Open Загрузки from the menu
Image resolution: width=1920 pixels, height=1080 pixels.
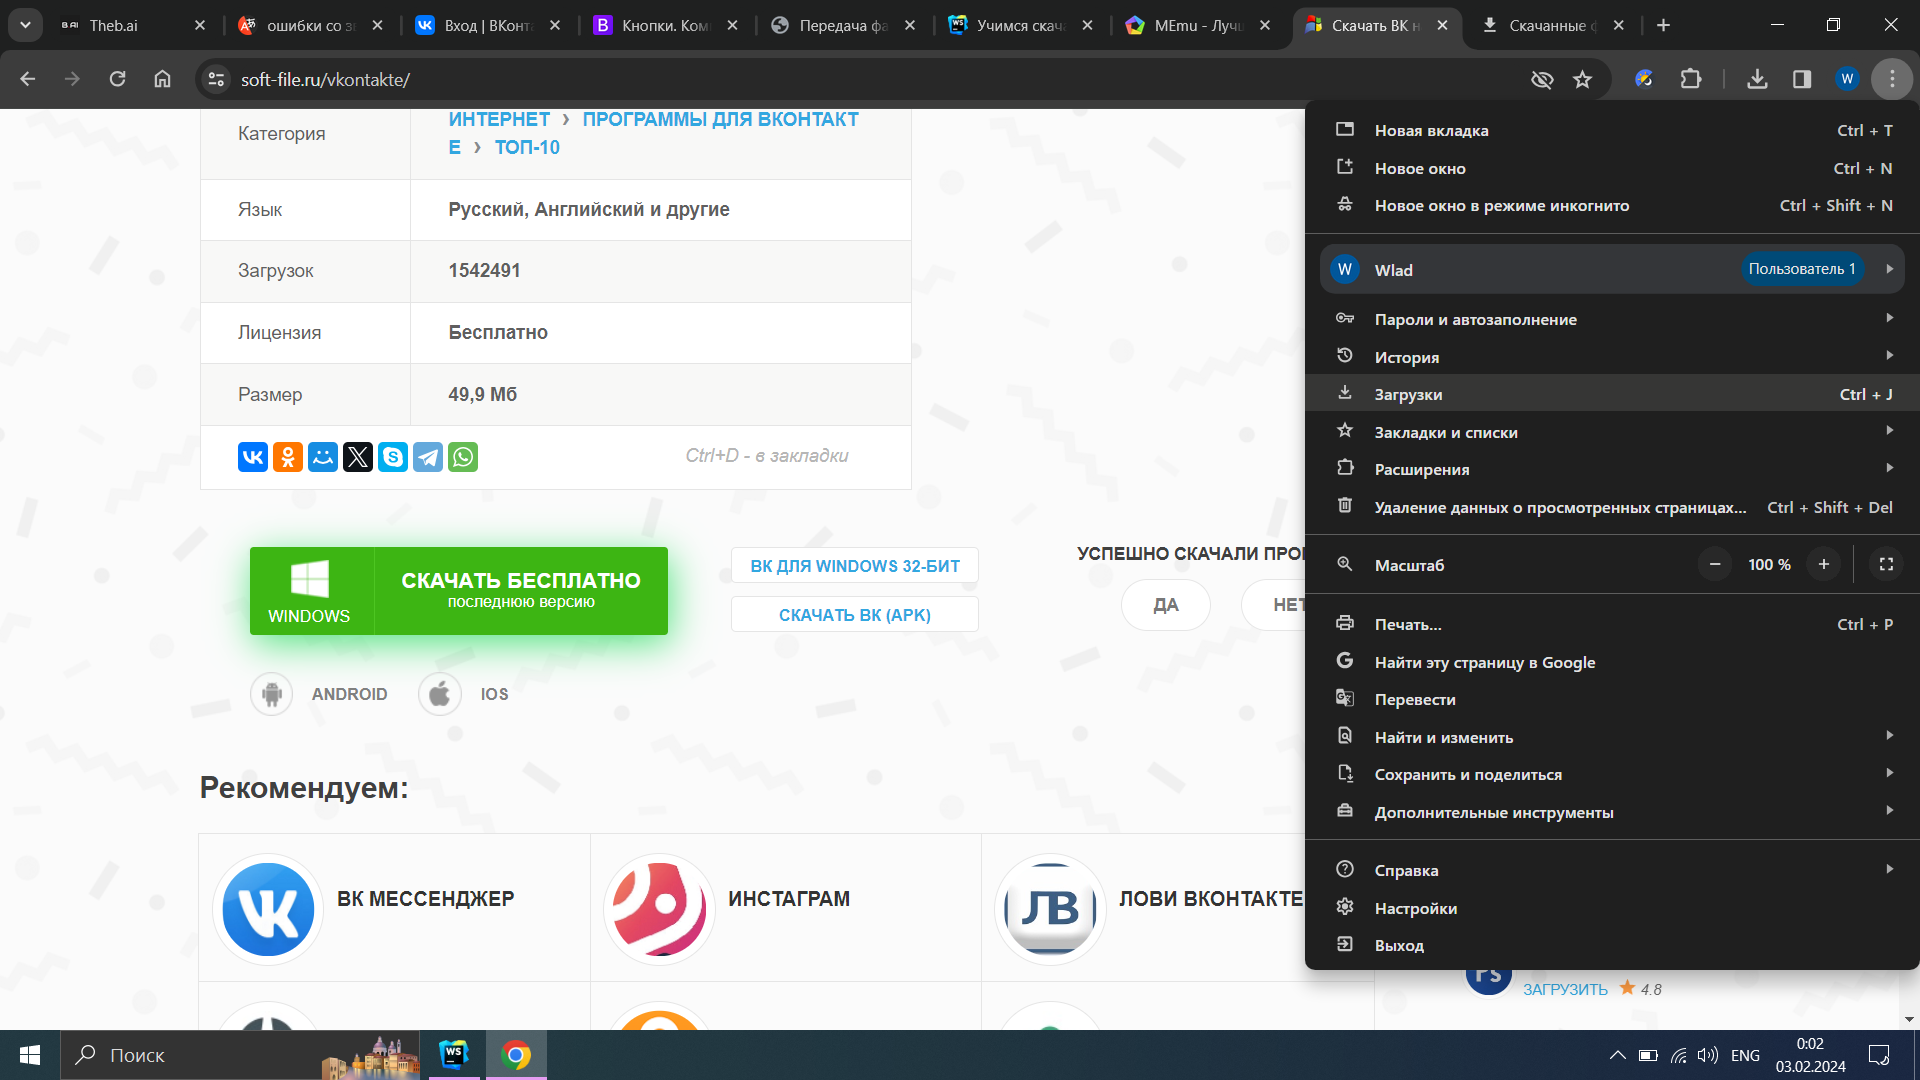coord(1612,394)
